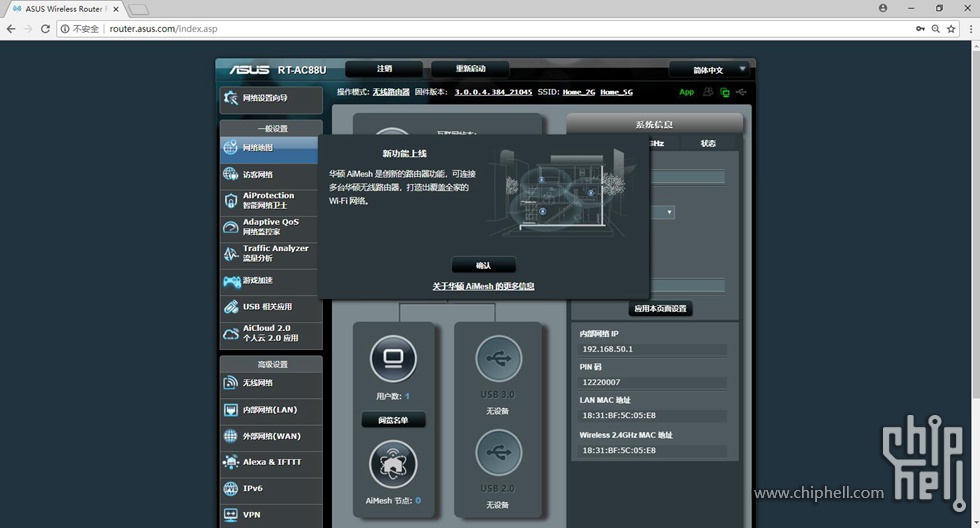Switch to the 状态 tab in system info

708,143
